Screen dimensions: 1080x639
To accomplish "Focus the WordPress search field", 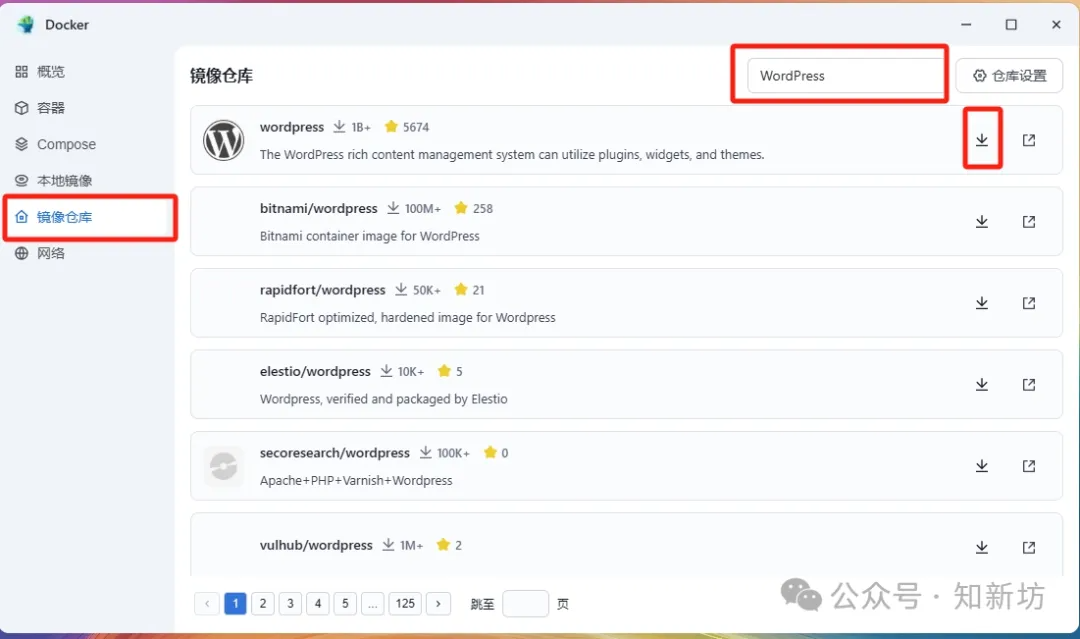I will [x=846, y=76].
